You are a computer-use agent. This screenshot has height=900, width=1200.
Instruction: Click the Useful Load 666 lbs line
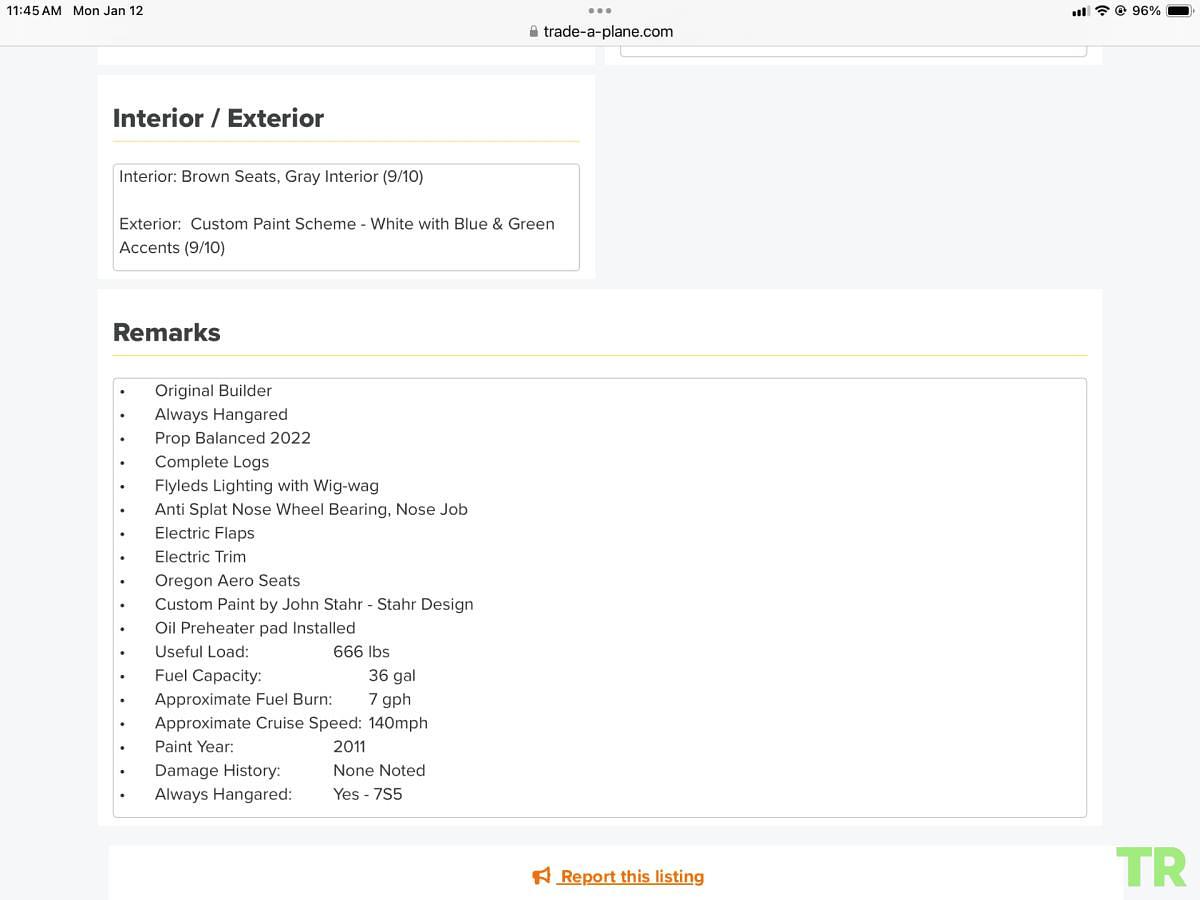[272, 651]
